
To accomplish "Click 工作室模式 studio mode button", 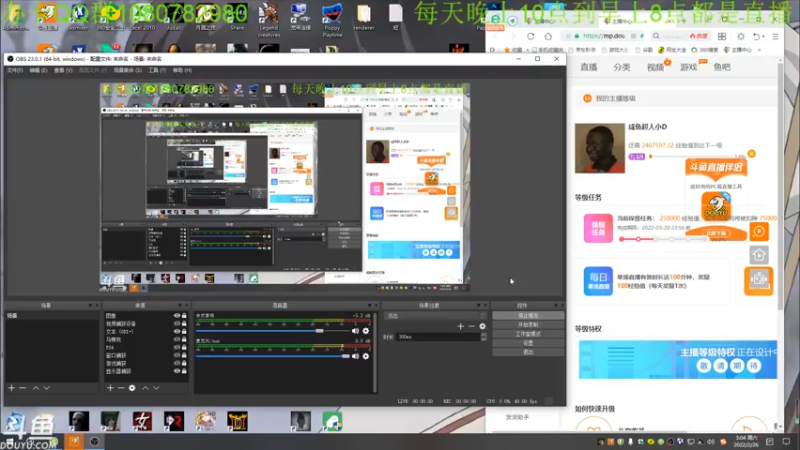I will [528, 334].
